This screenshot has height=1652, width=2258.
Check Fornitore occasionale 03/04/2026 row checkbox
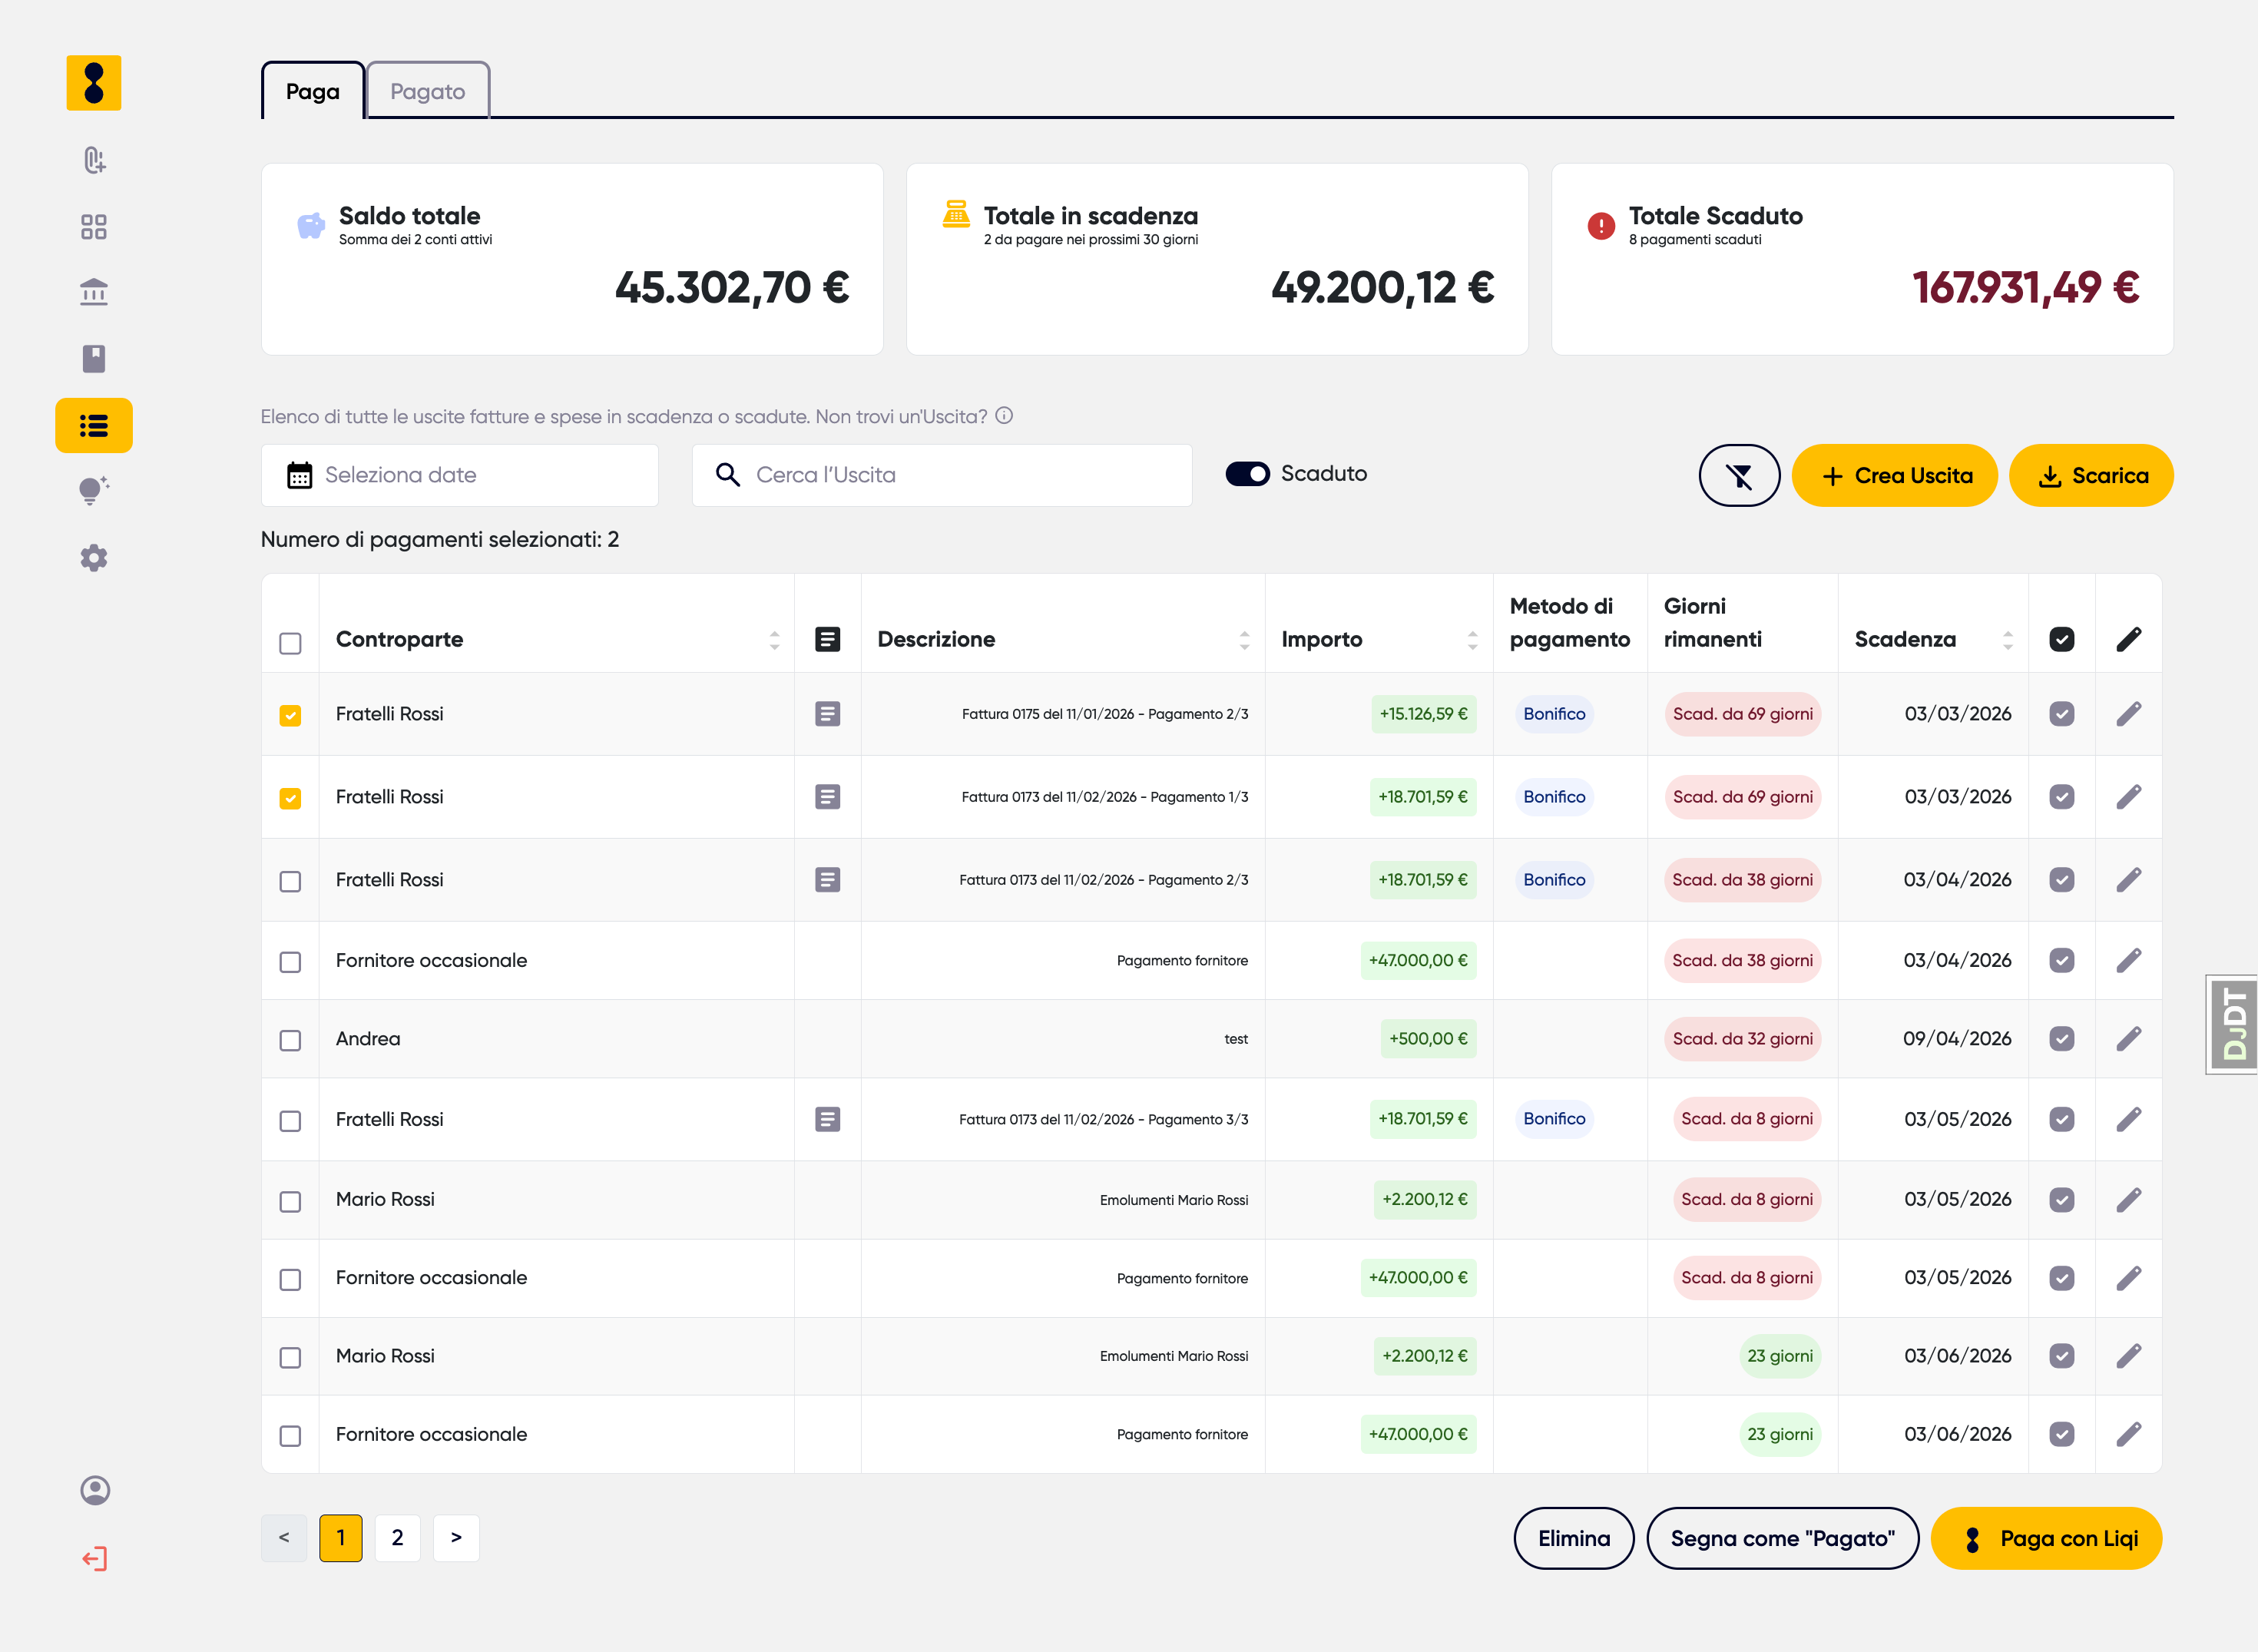click(x=290, y=962)
